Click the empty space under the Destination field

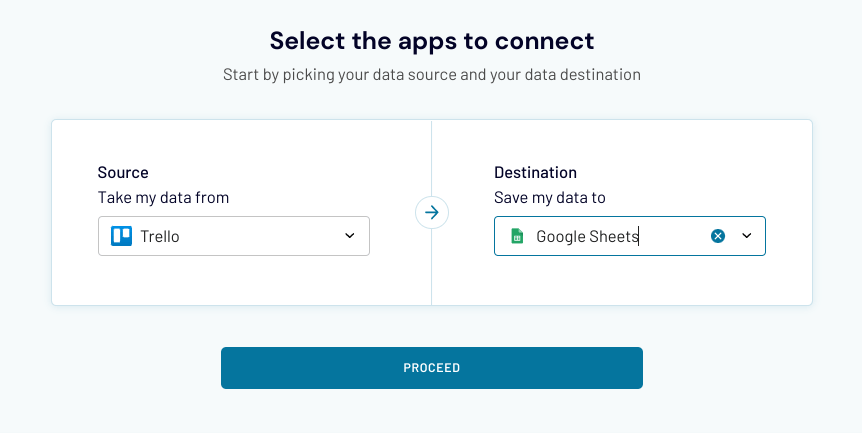pyautogui.click(x=629, y=279)
